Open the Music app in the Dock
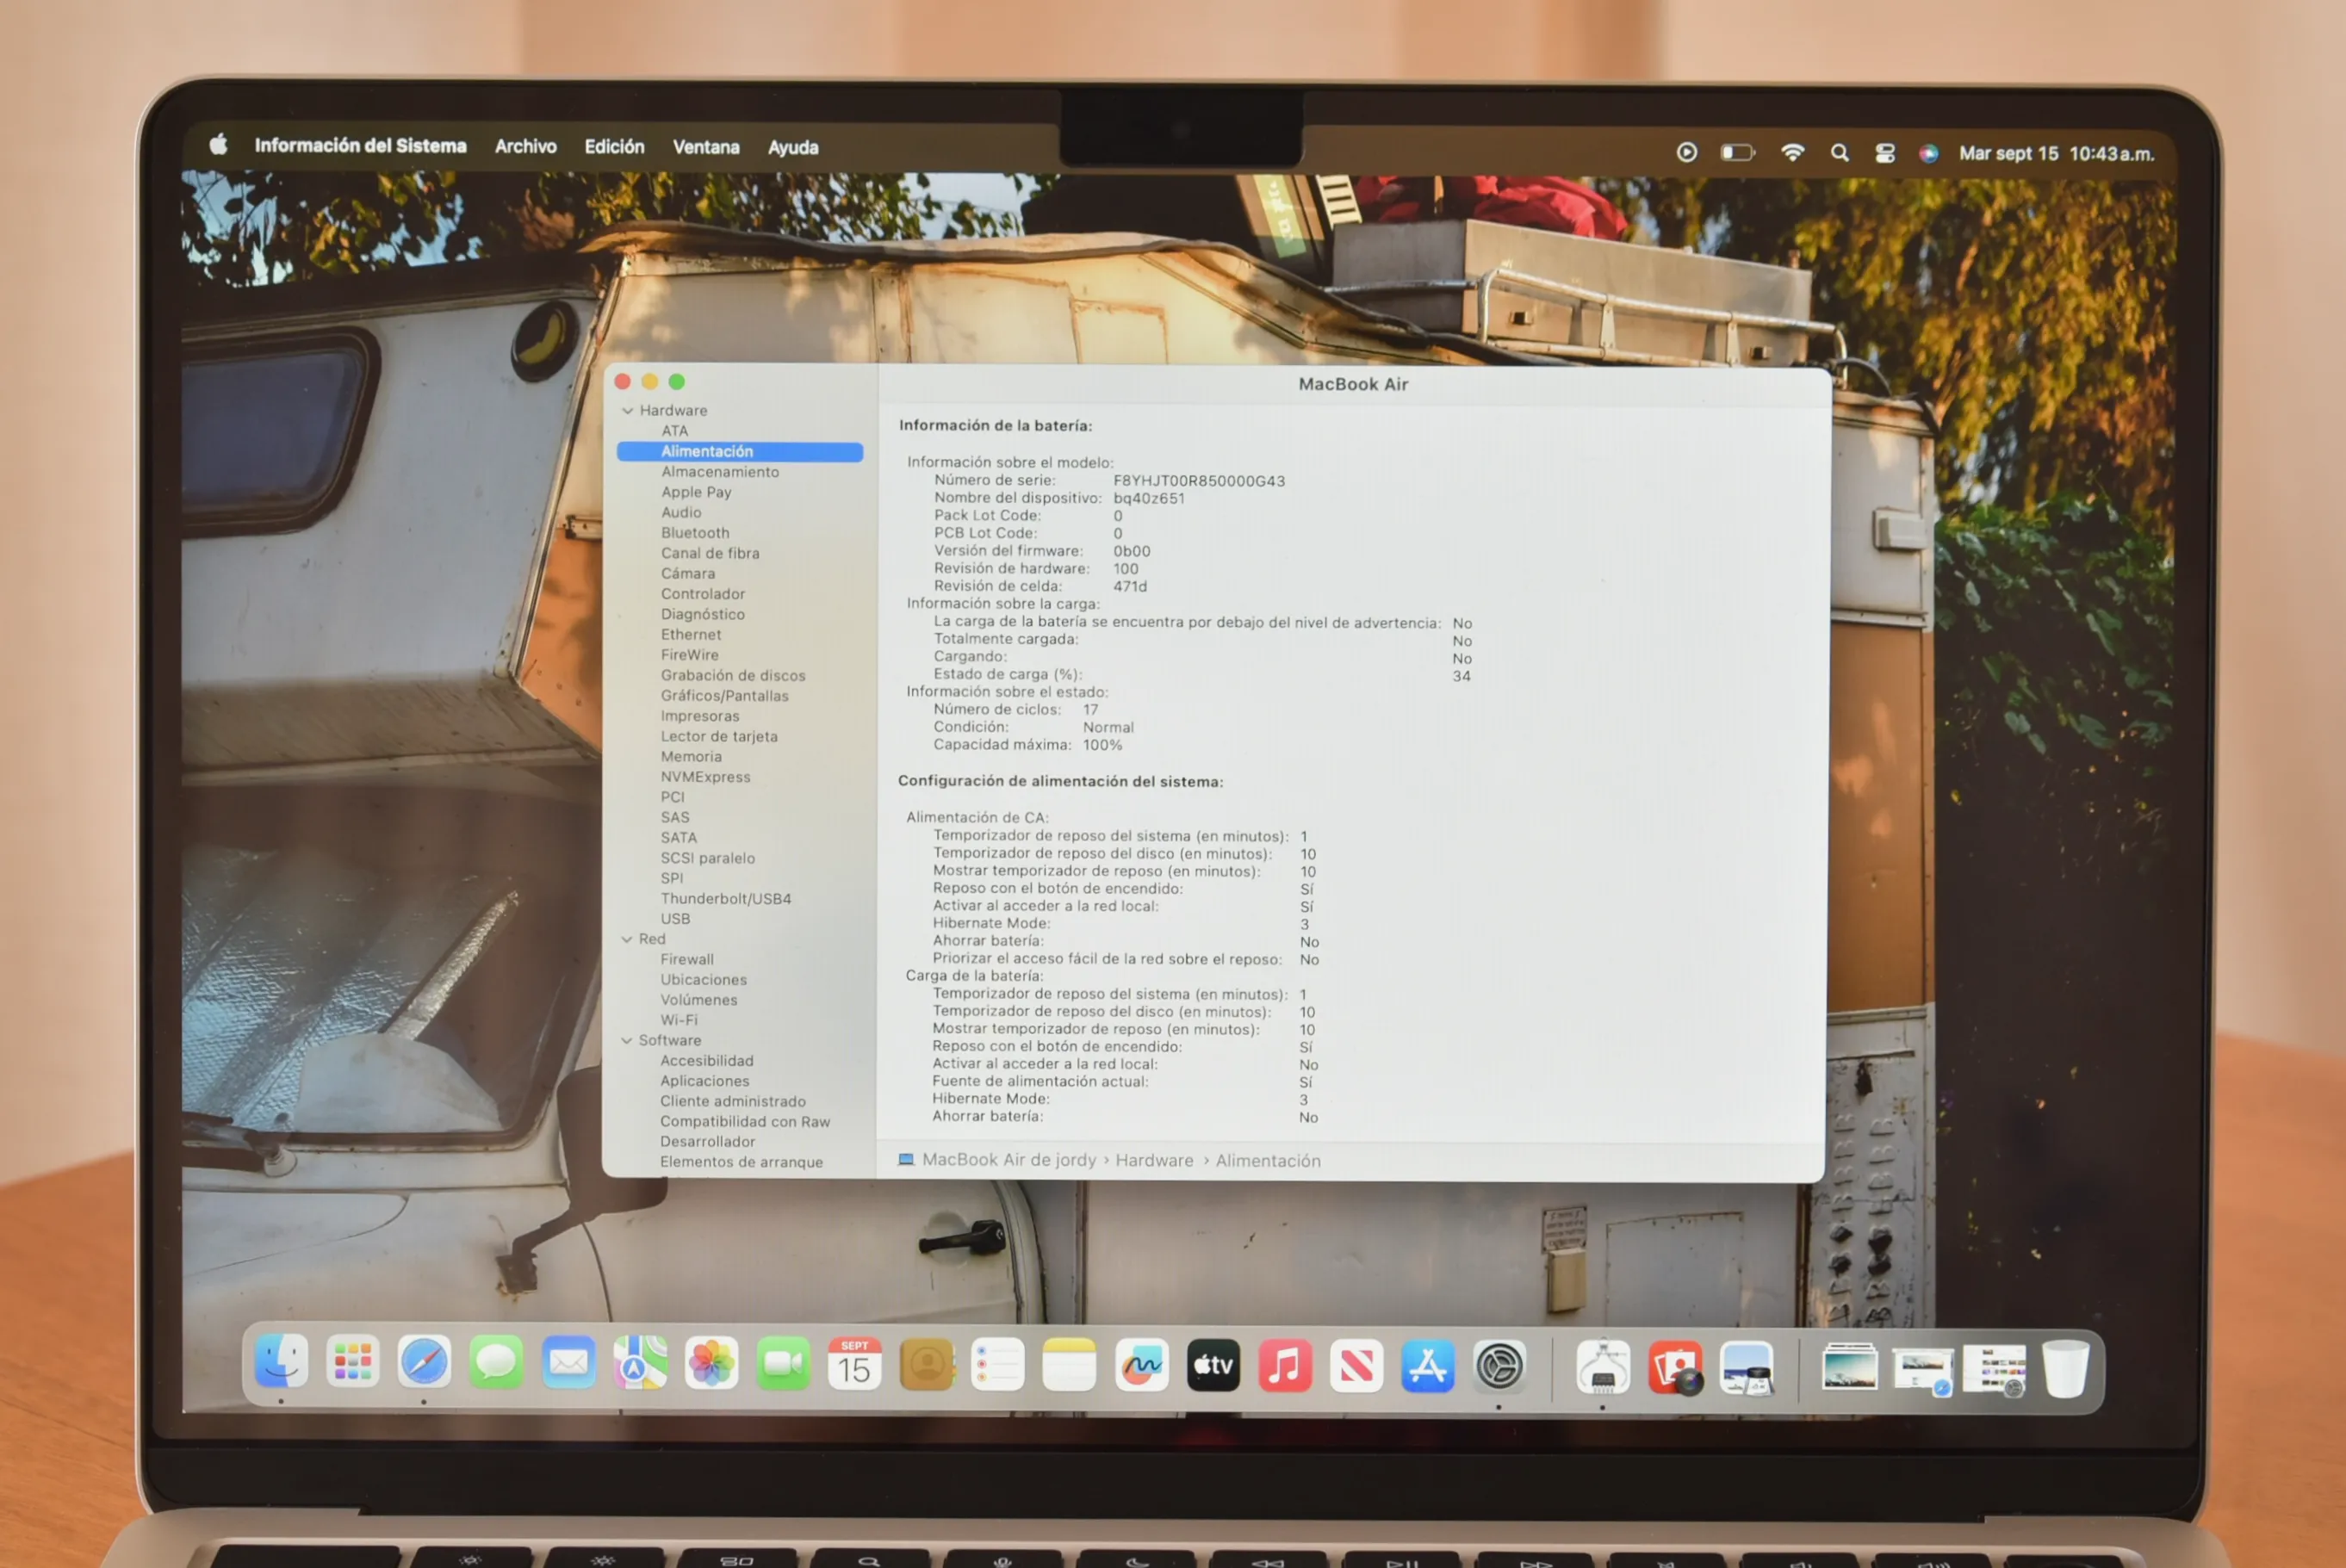2346x1568 pixels. (x=1284, y=1366)
